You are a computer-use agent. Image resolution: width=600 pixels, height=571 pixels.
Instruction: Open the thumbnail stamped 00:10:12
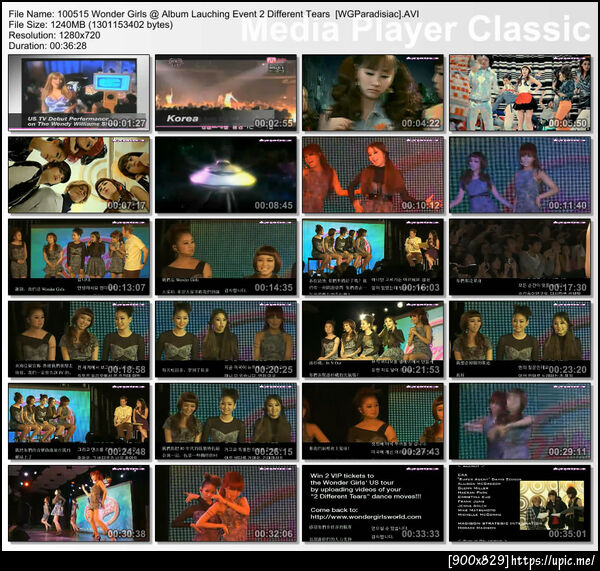pos(373,175)
